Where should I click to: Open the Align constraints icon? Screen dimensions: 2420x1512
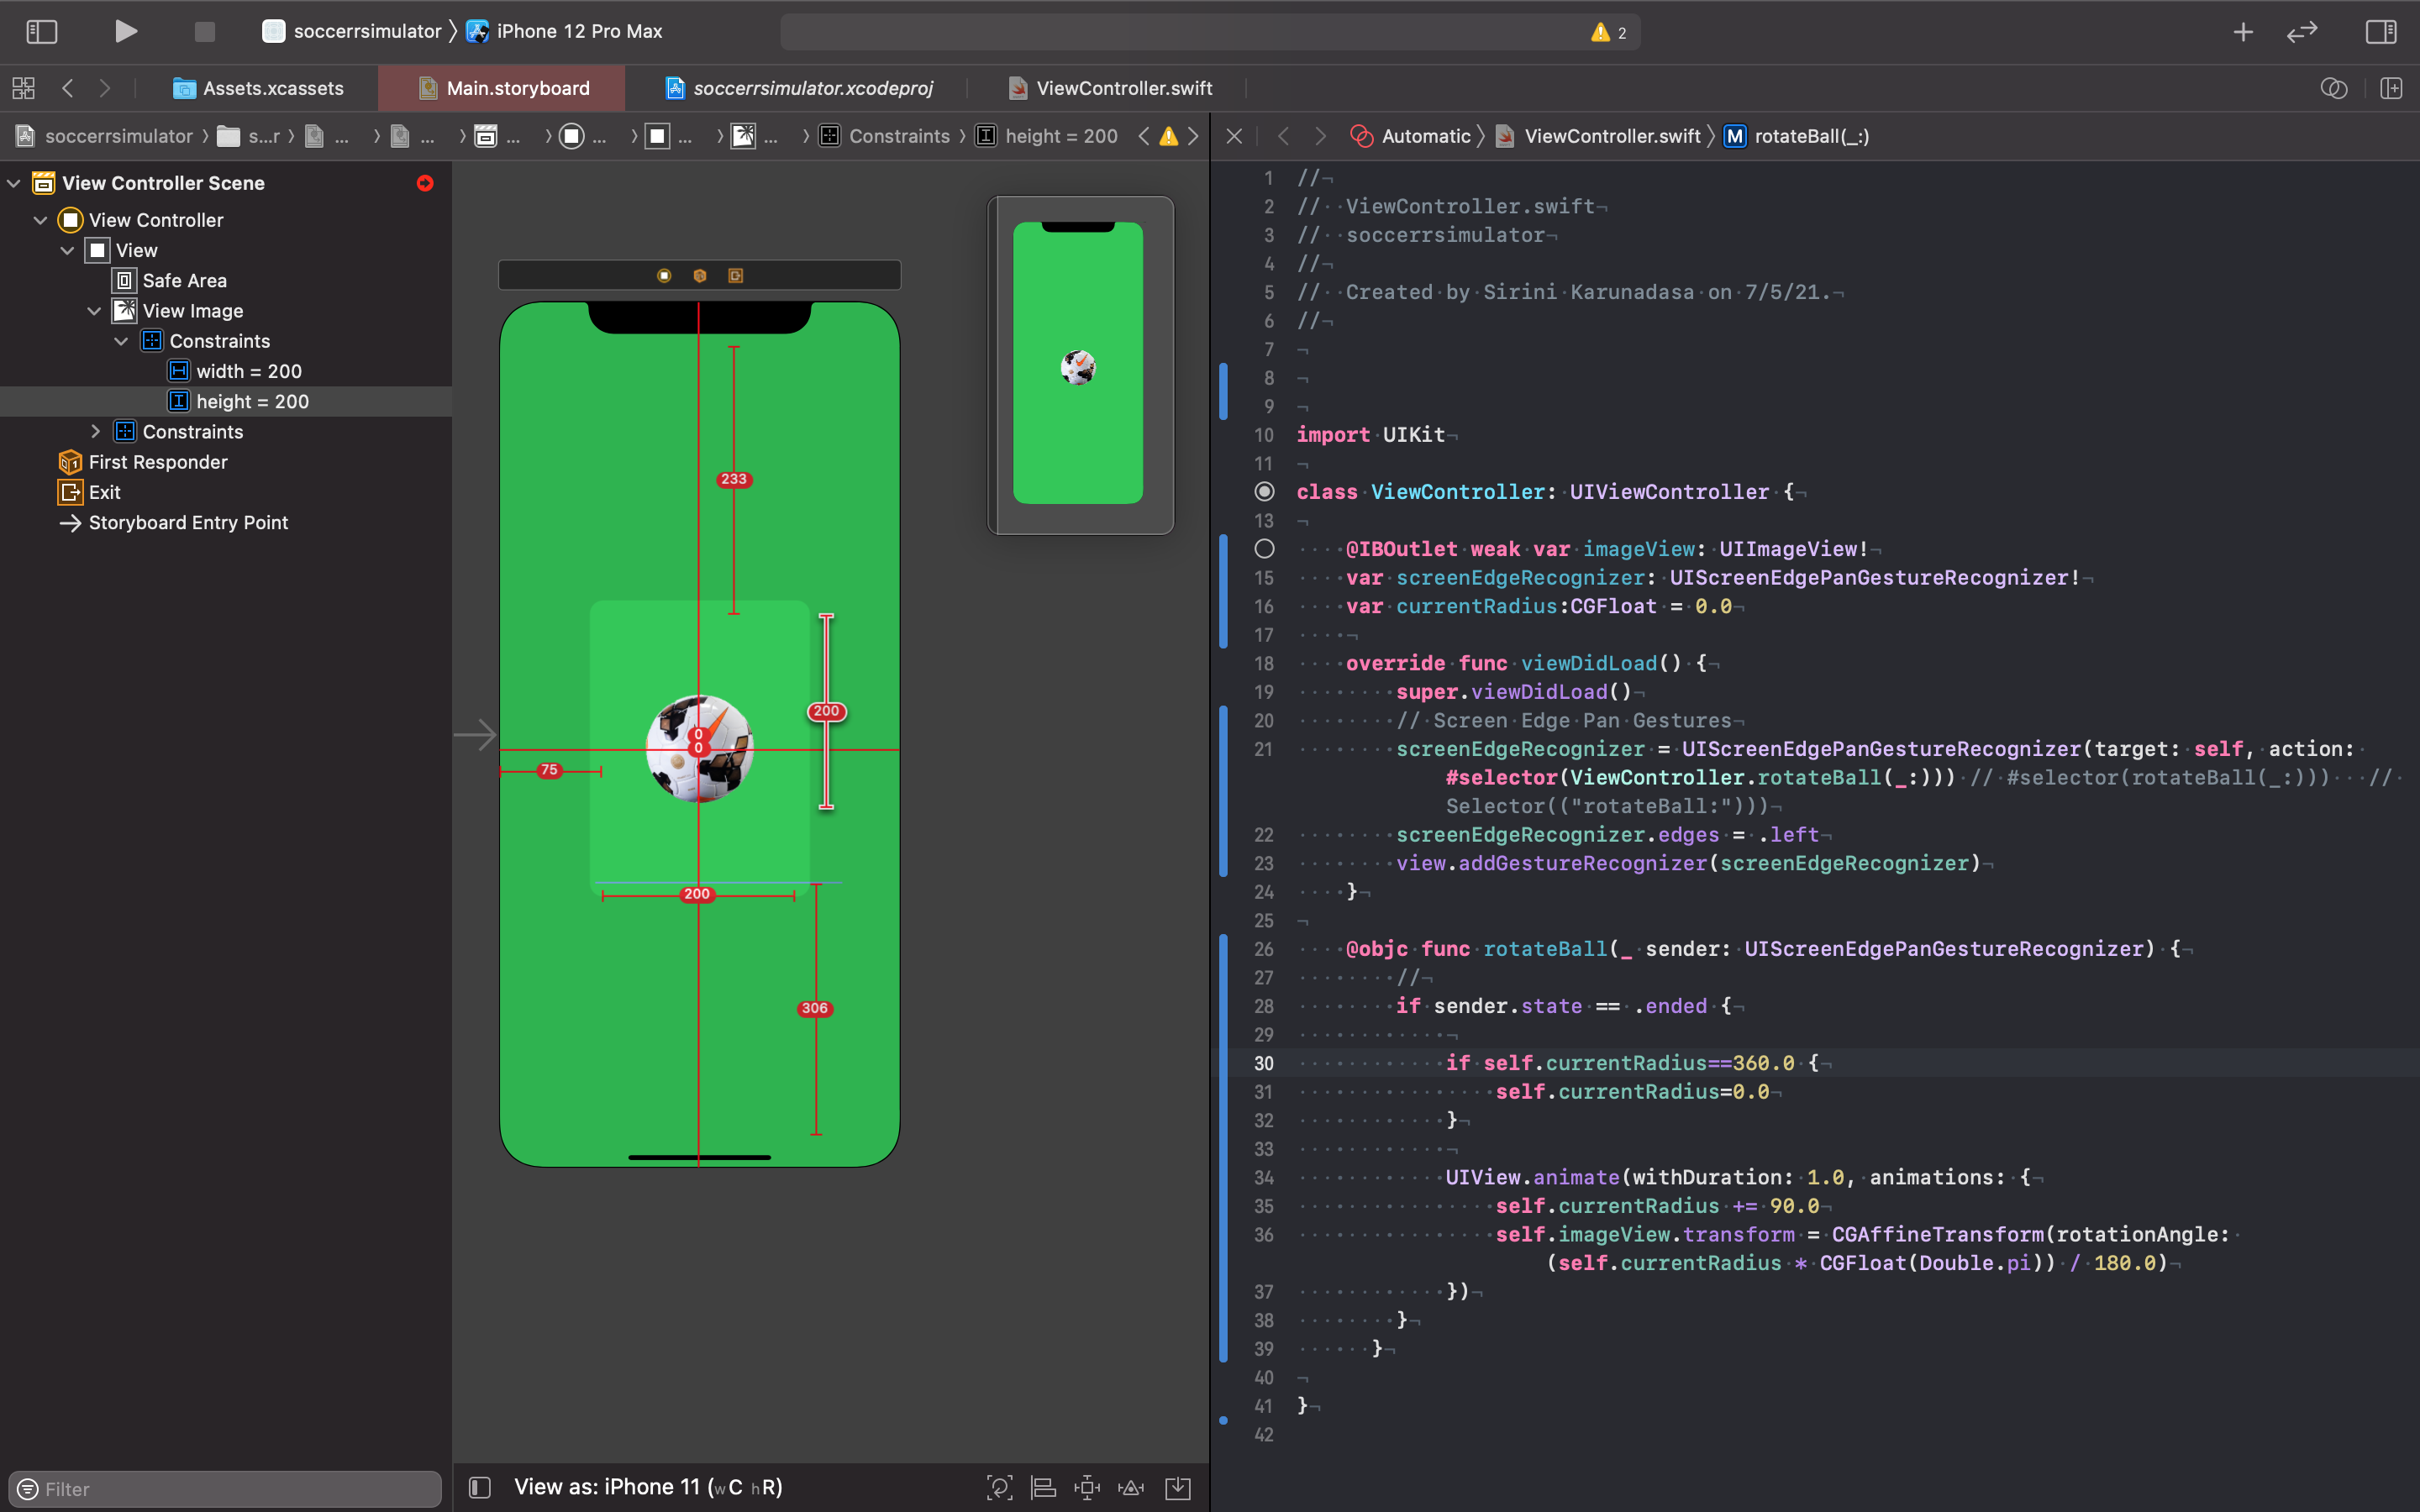(x=1043, y=1487)
